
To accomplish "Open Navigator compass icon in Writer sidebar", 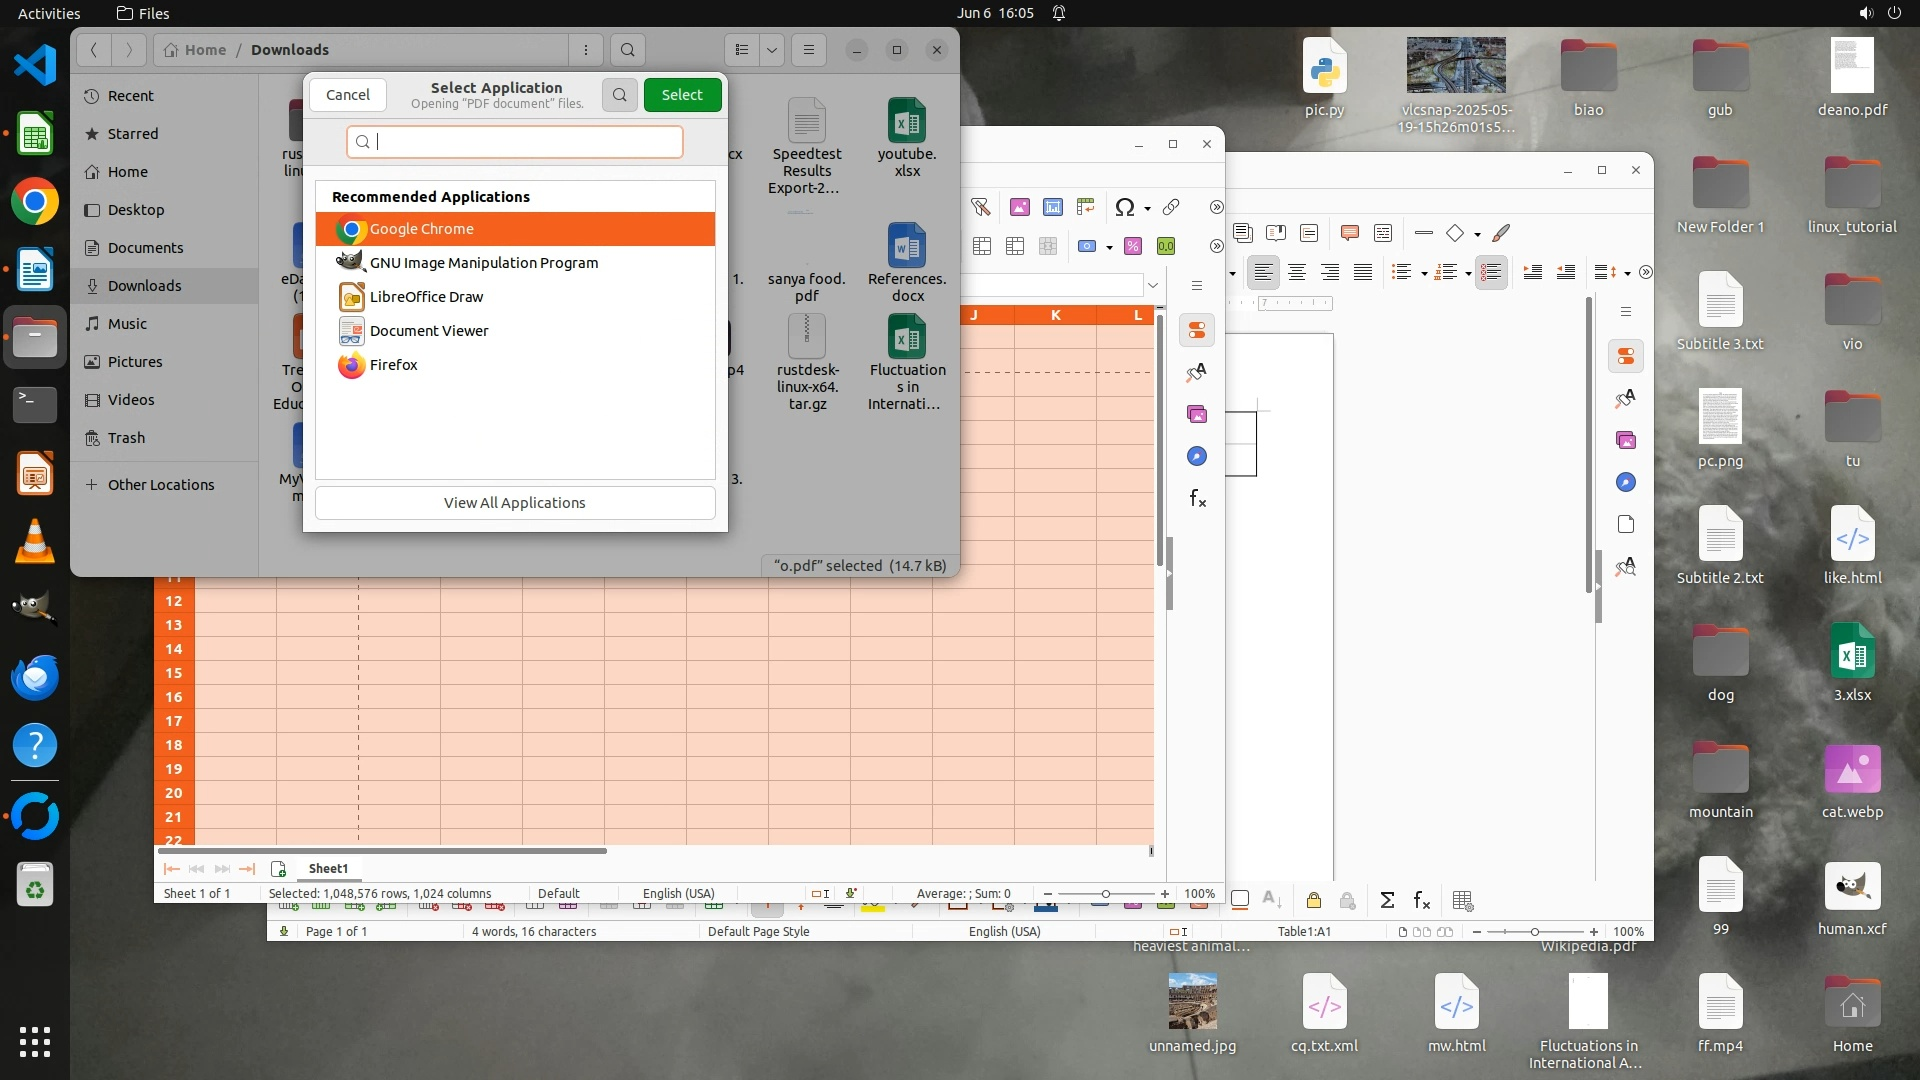I will click(x=1626, y=483).
